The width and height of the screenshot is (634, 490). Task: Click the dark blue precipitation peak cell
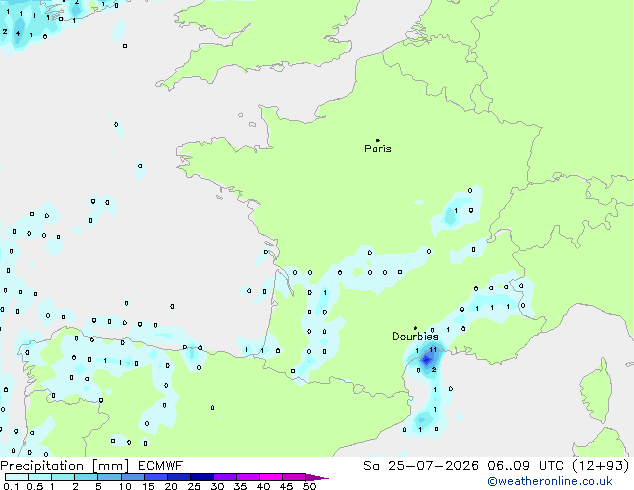(427, 359)
